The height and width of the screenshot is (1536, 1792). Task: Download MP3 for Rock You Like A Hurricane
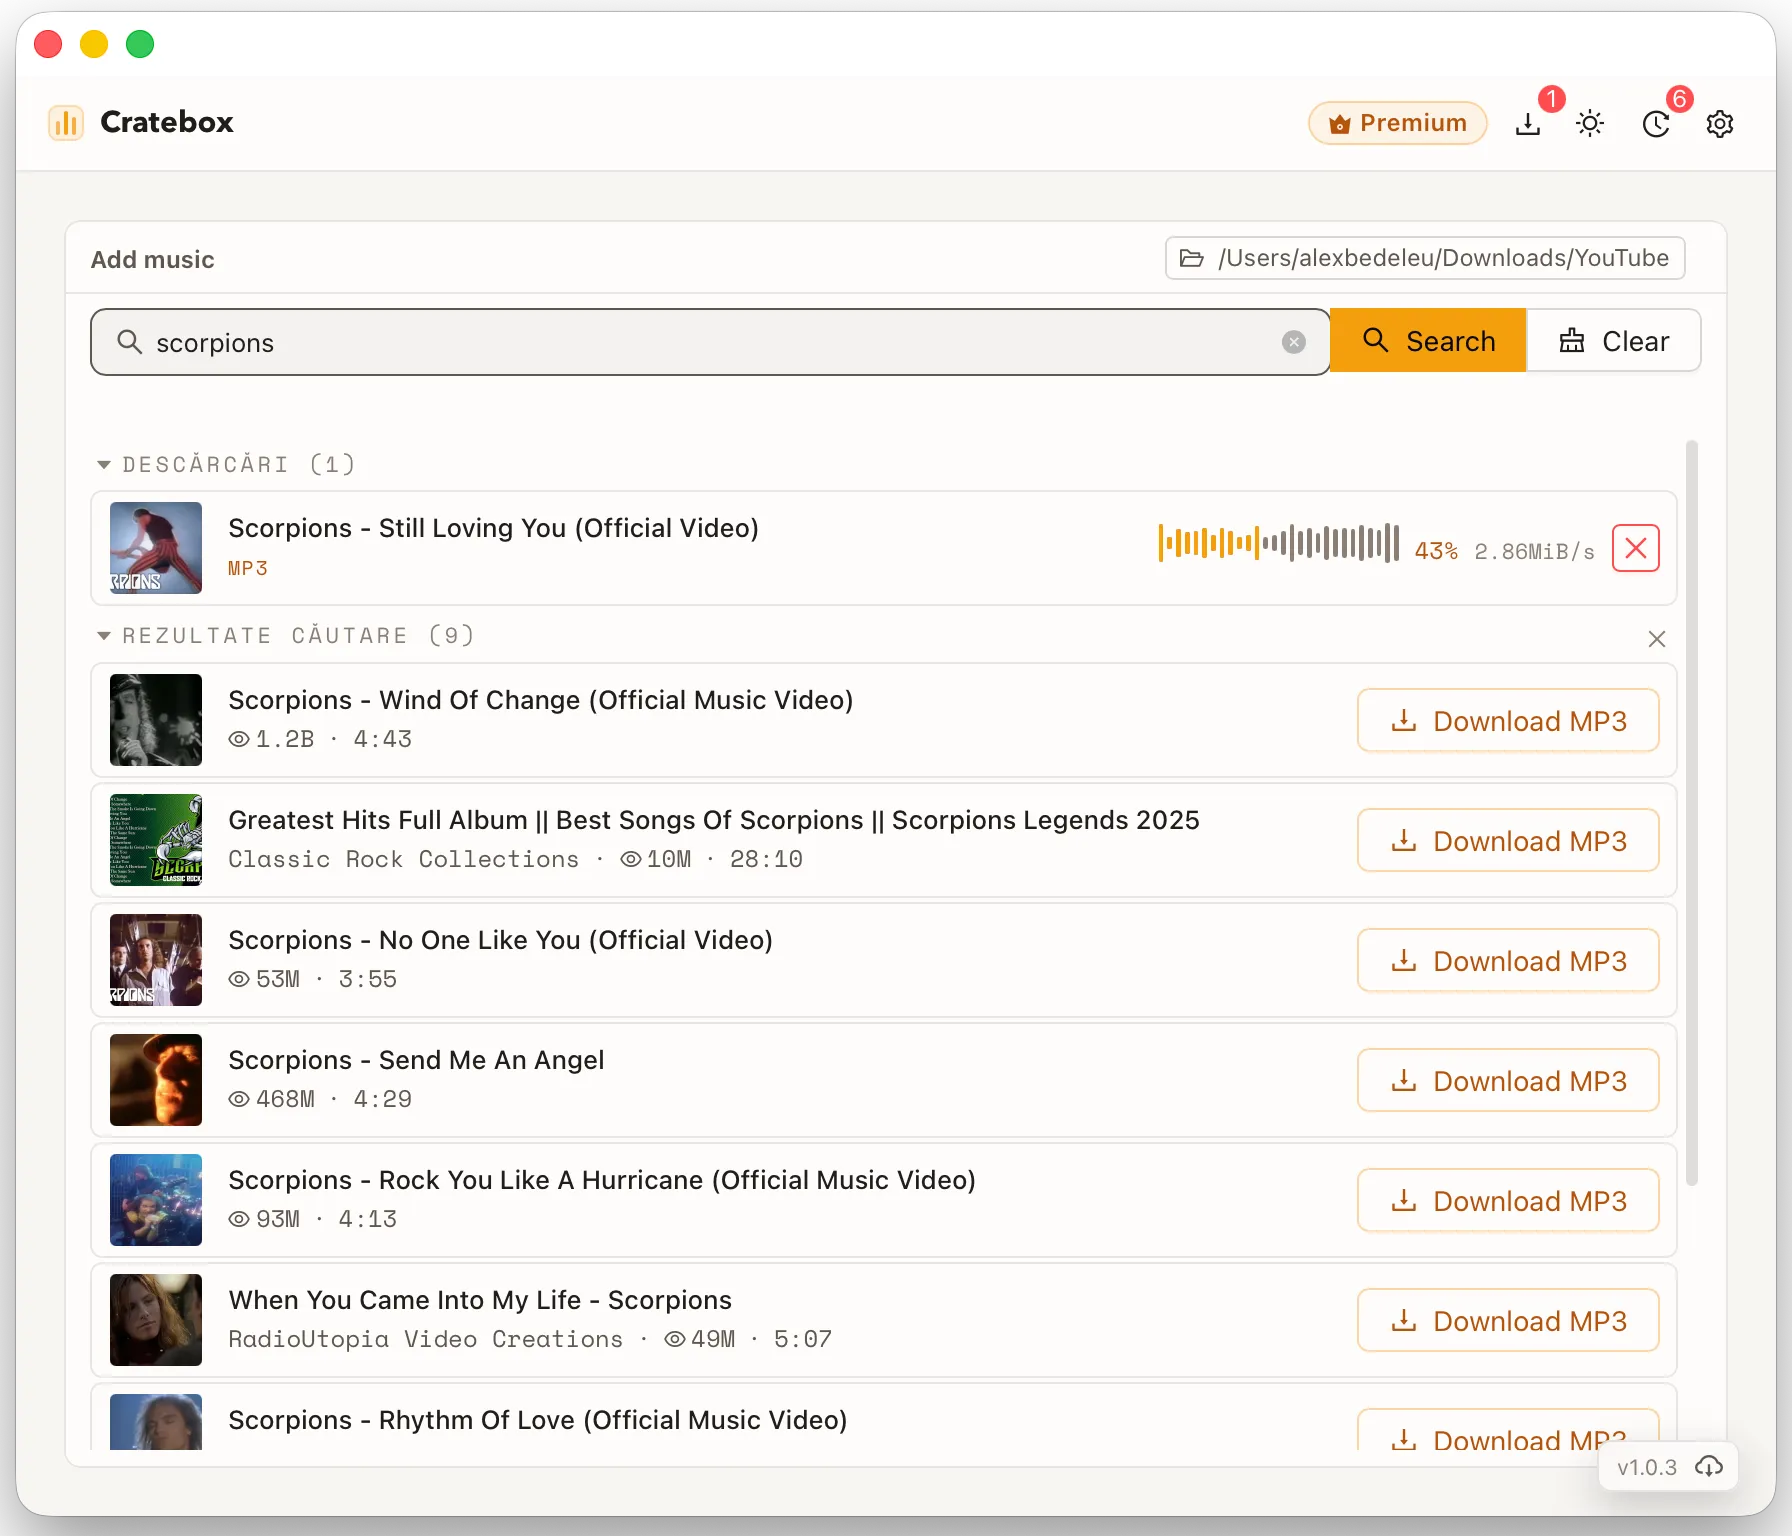1508,1200
